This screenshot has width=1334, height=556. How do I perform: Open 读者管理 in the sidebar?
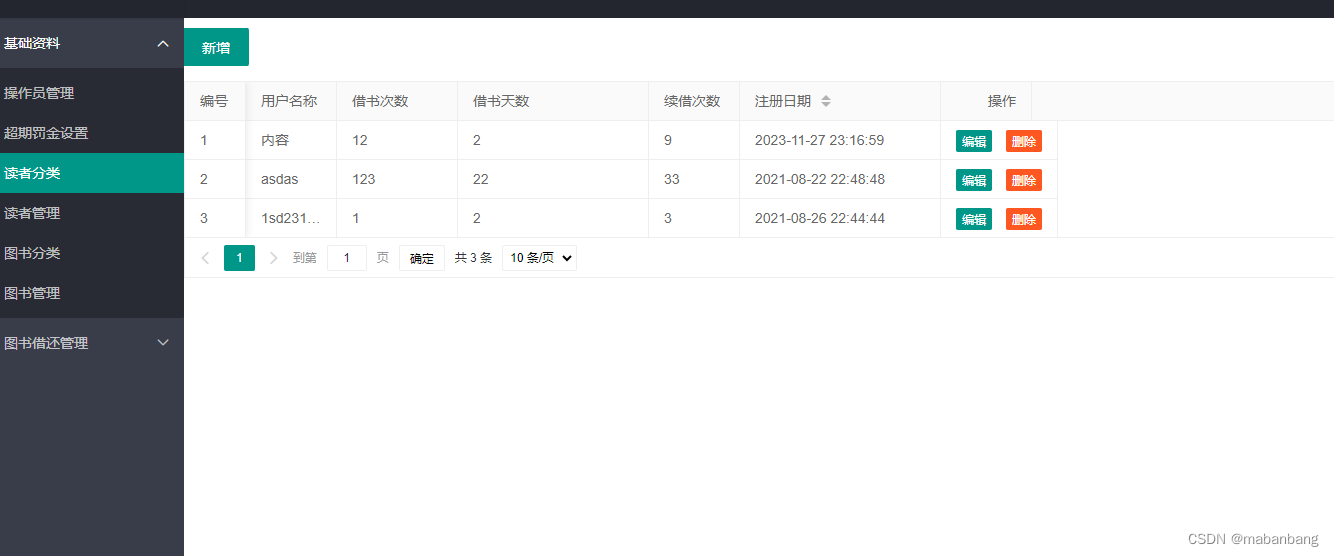tap(92, 213)
